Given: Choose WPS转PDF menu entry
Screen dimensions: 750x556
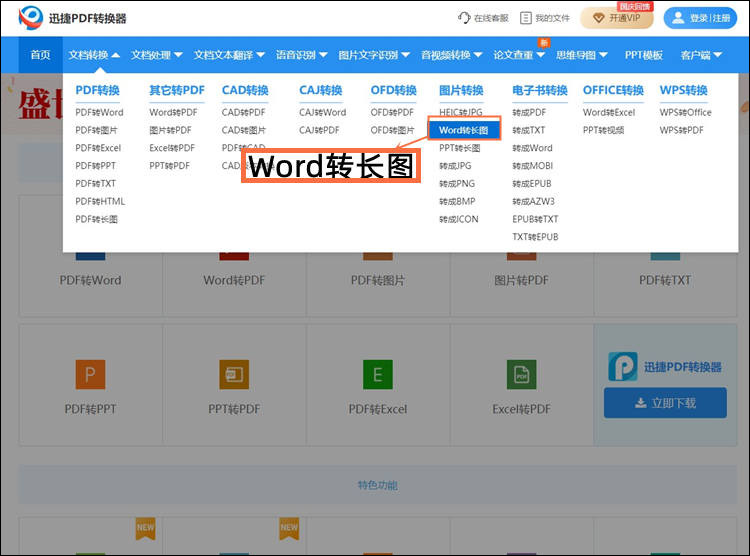Looking at the screenshot, I should [x=682, y=130].
